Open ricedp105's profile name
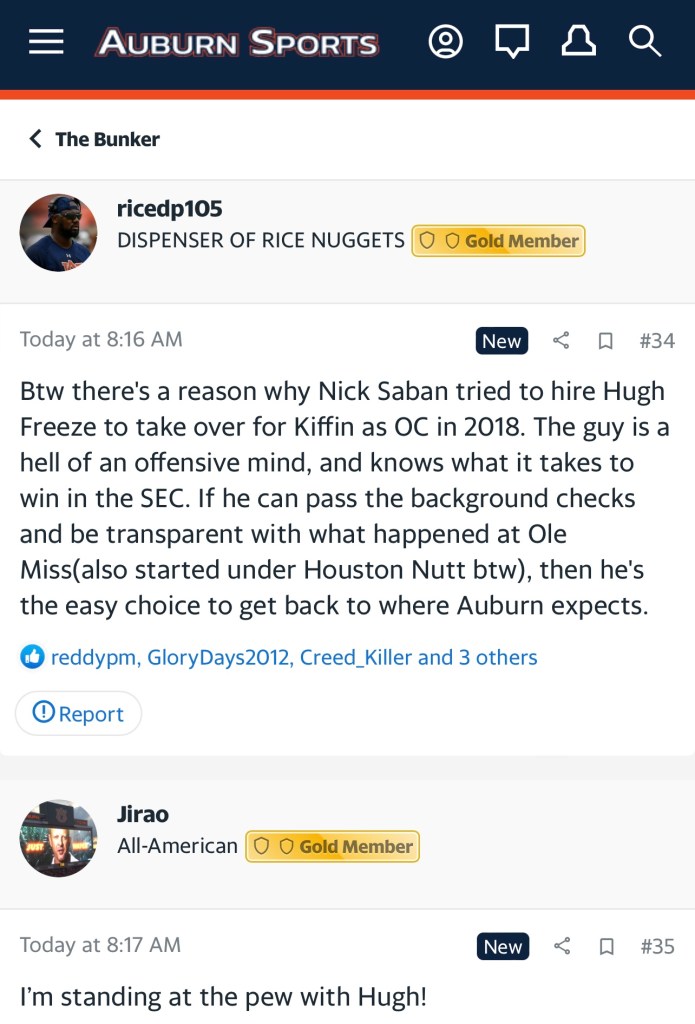The width and height of the screenshot is (695, 1024). 169,209
